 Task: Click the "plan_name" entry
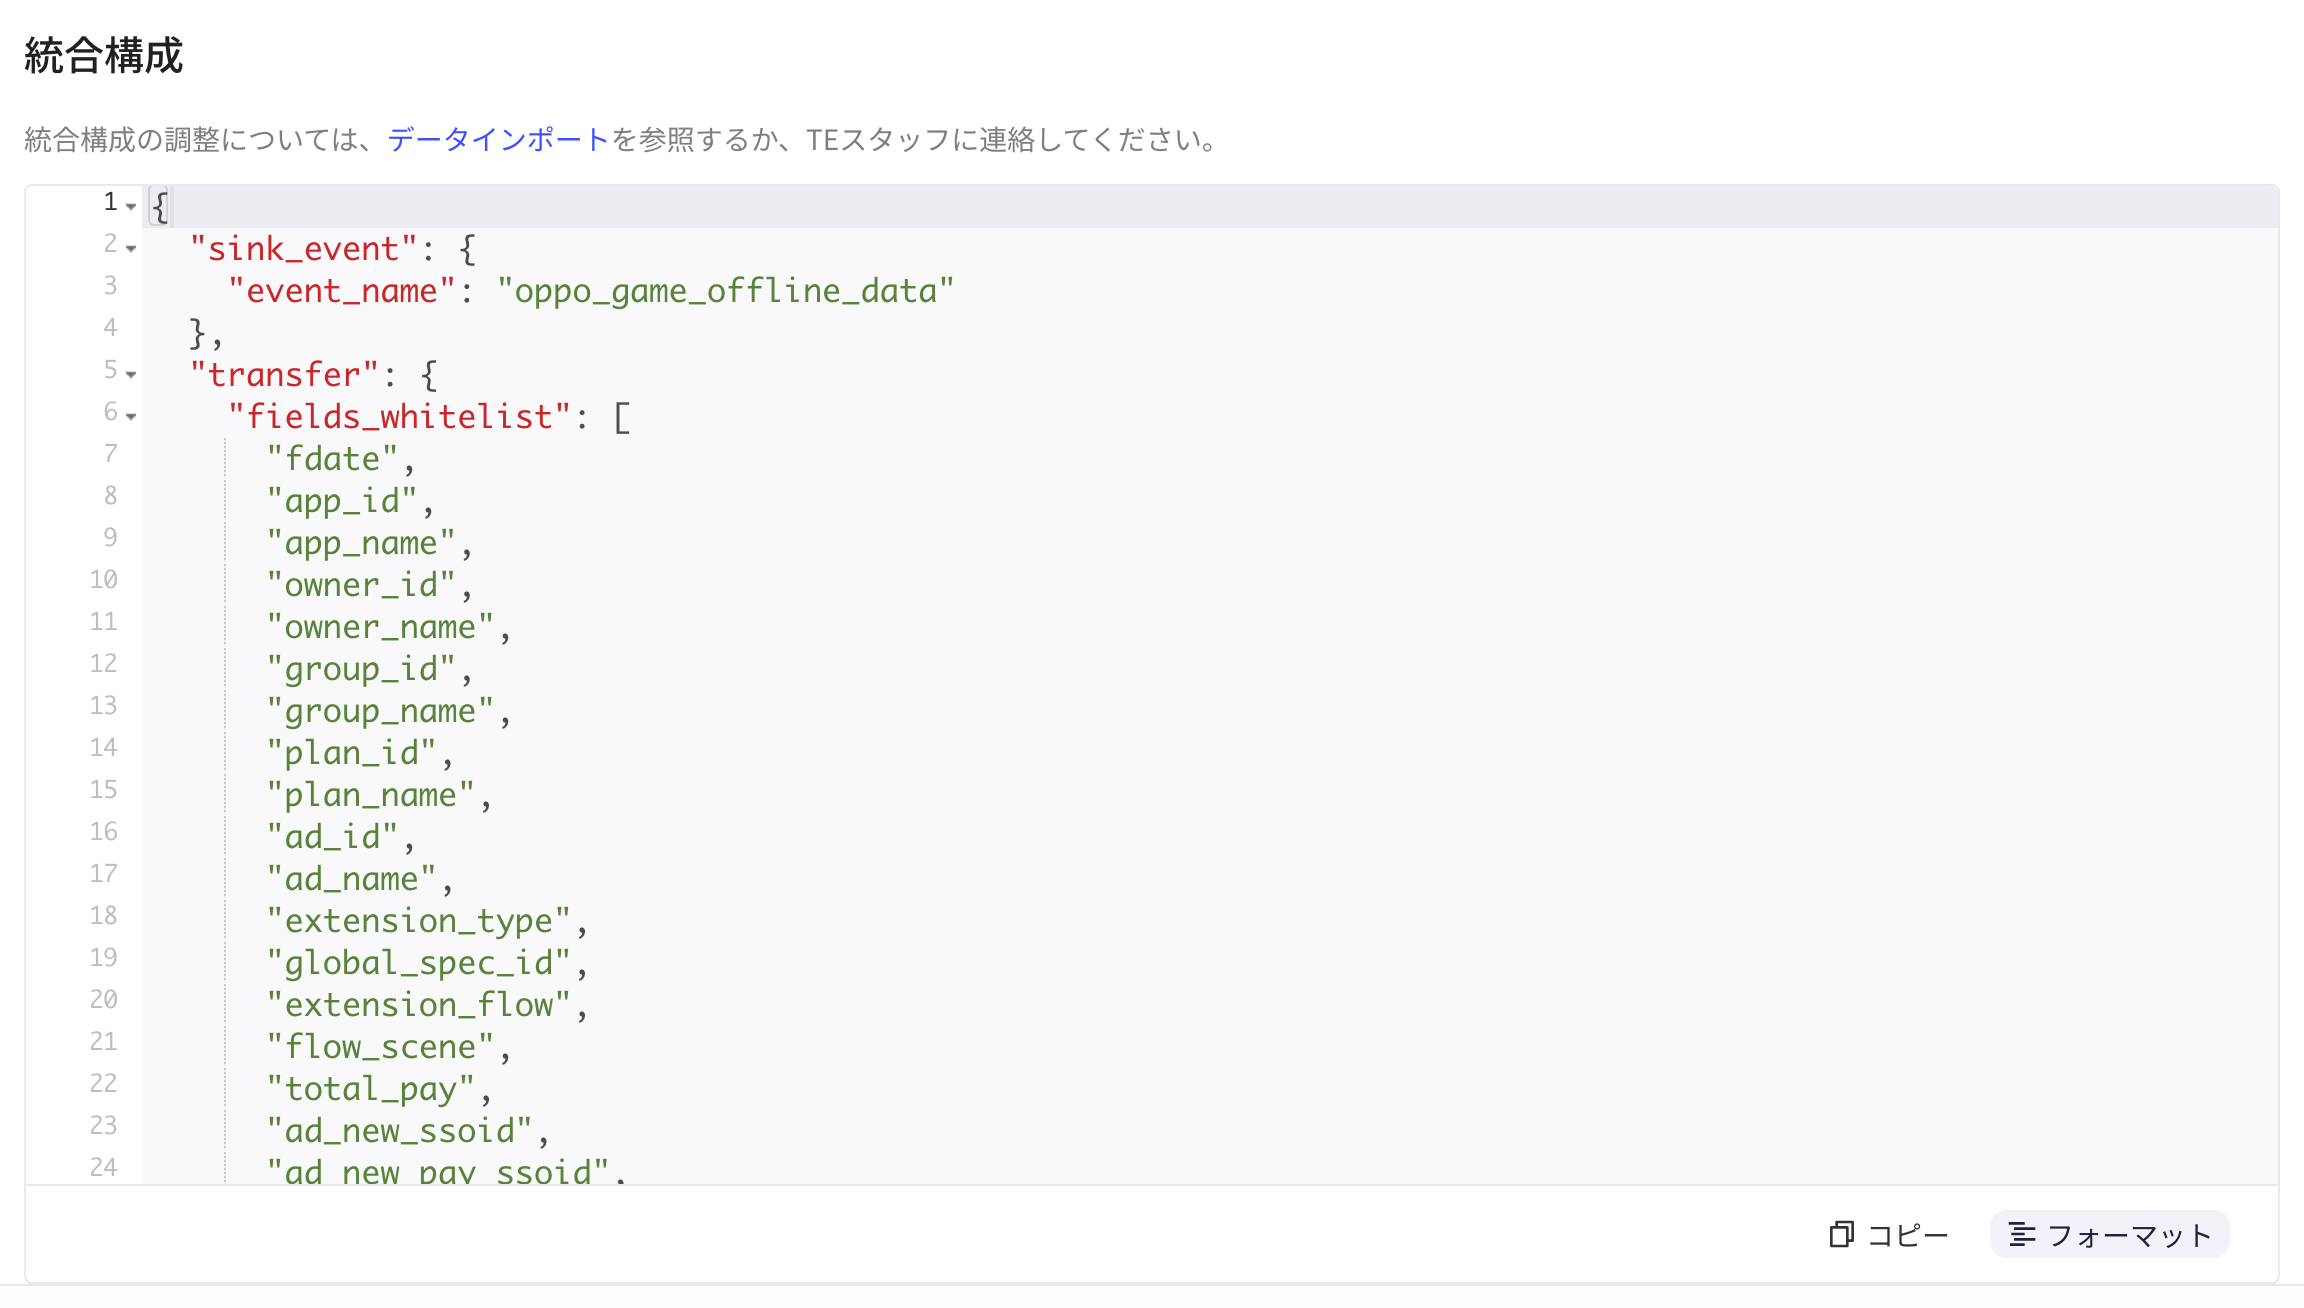[370, 795]
